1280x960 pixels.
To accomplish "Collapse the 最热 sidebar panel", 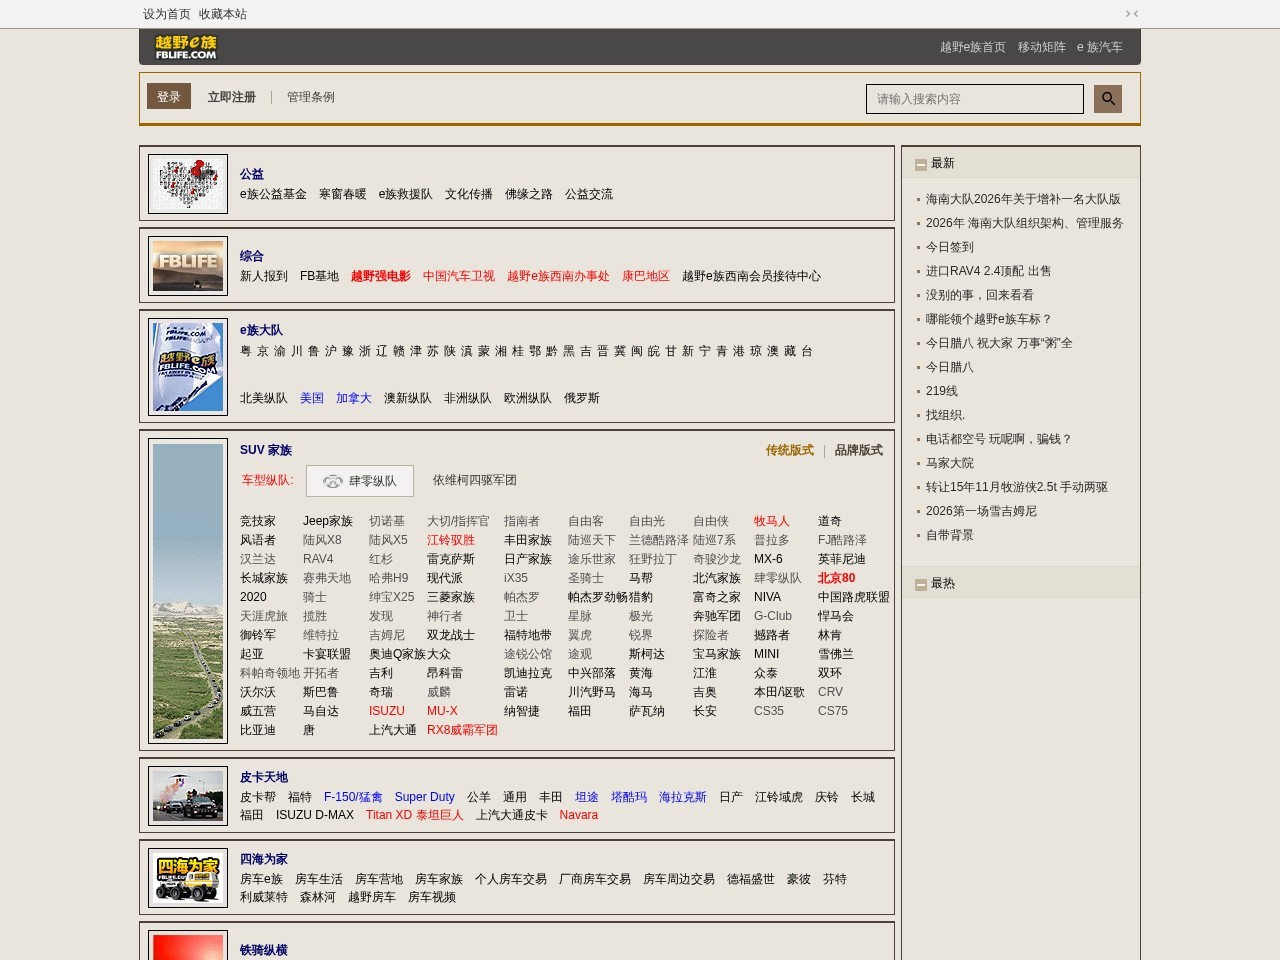I will click(920, 584).
